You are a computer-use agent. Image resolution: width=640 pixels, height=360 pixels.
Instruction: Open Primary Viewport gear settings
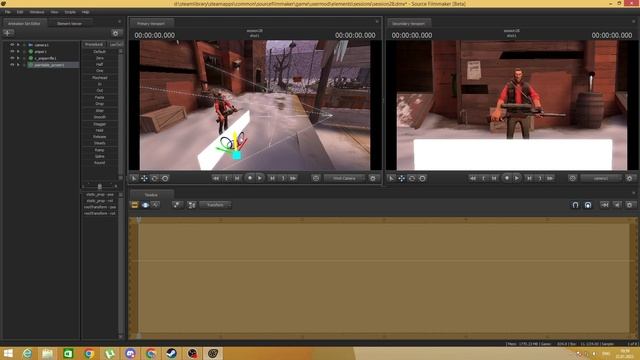373,178
